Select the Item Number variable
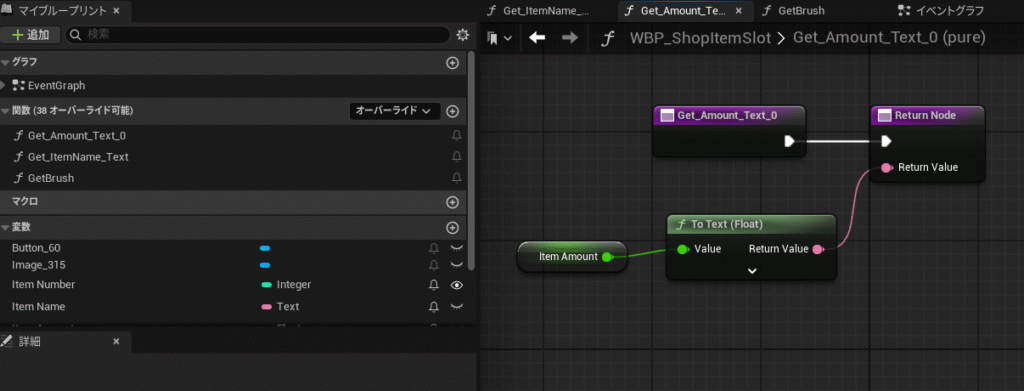This screenshot has height=391, width=1024. click(43, 285)
